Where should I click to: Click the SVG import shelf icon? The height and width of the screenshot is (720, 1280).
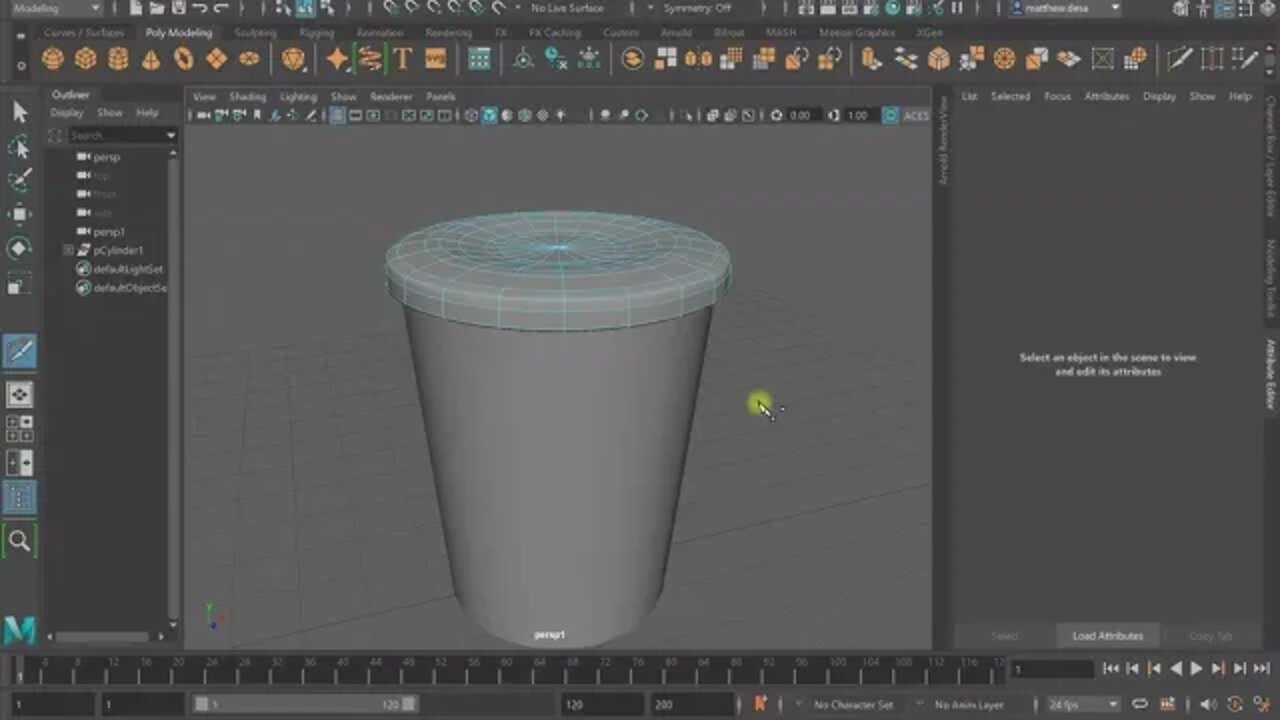pos(436,59)
